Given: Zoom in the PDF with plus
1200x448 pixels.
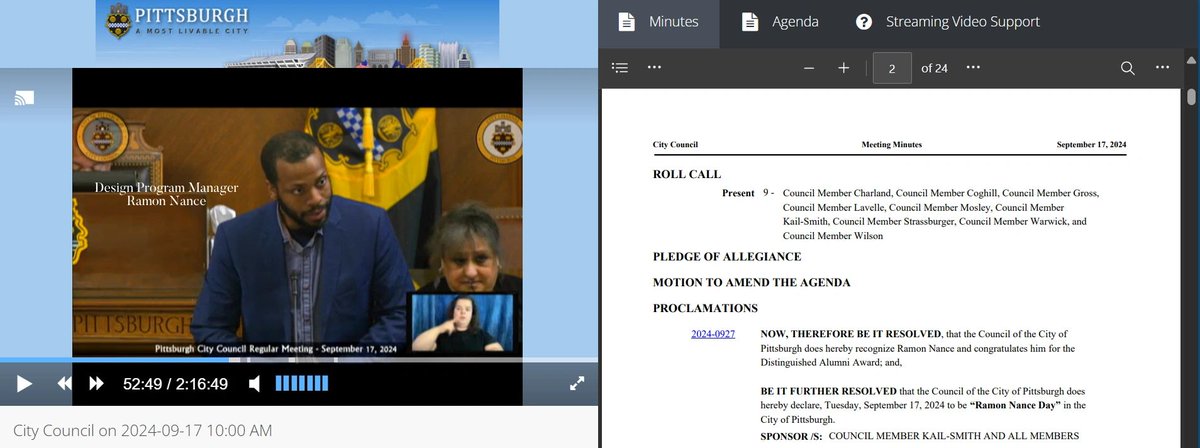Looking at the screenshot, I should tap(843, 68).
